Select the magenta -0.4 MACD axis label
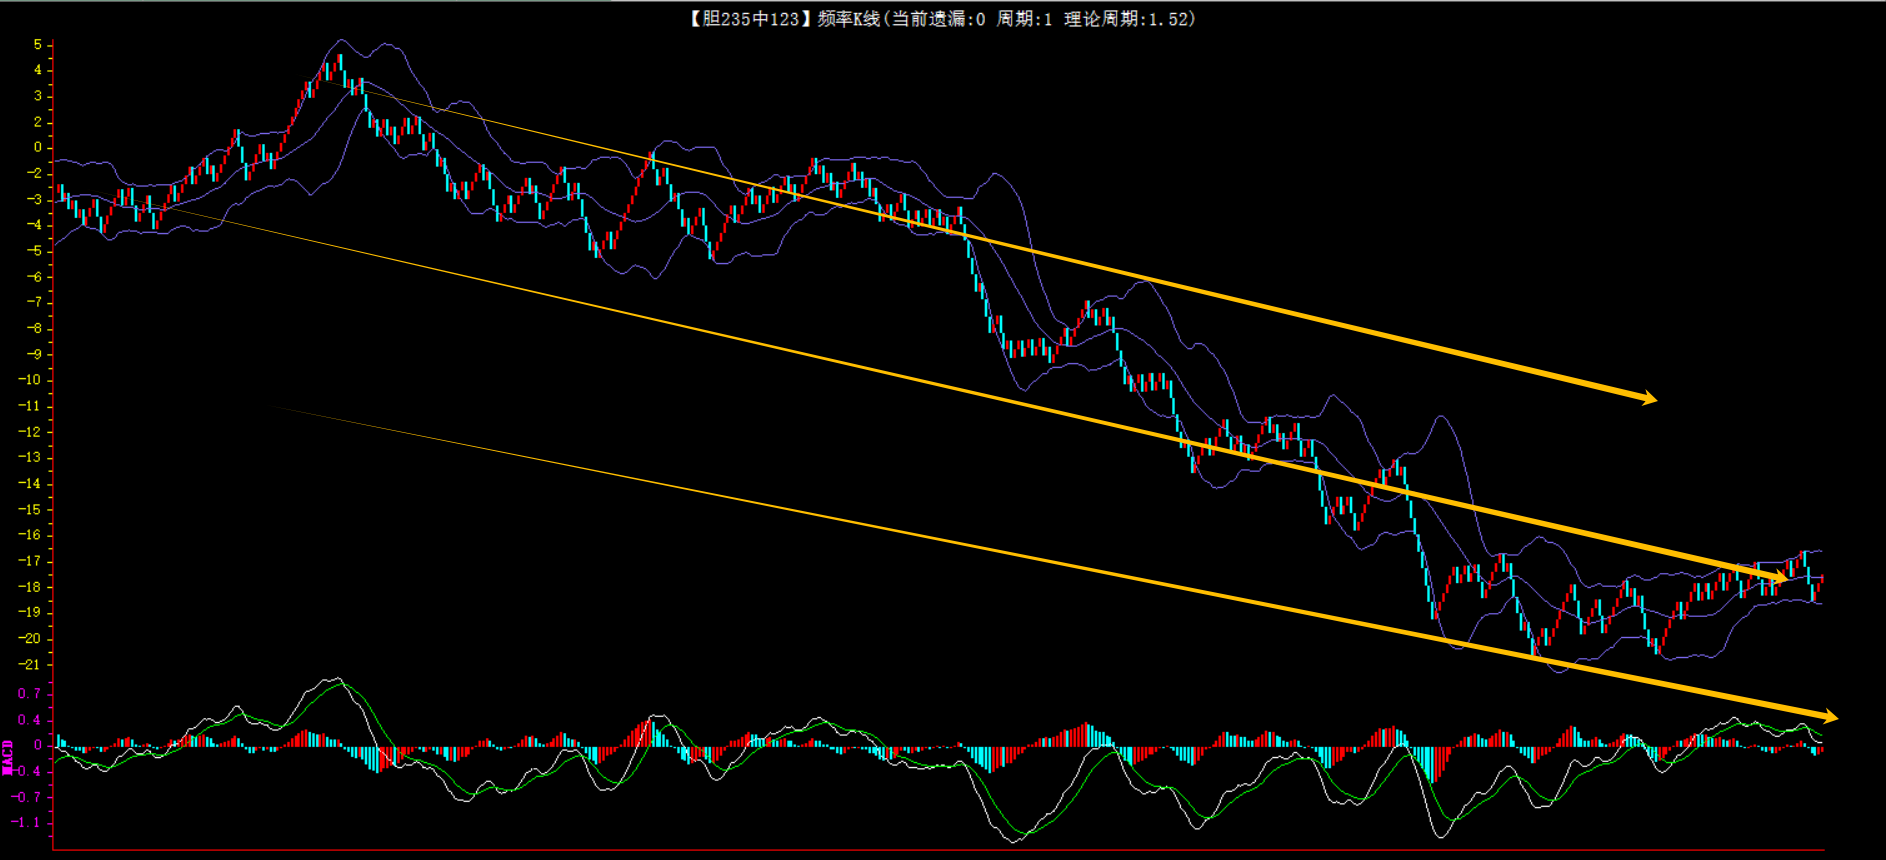 coord(27,771)
